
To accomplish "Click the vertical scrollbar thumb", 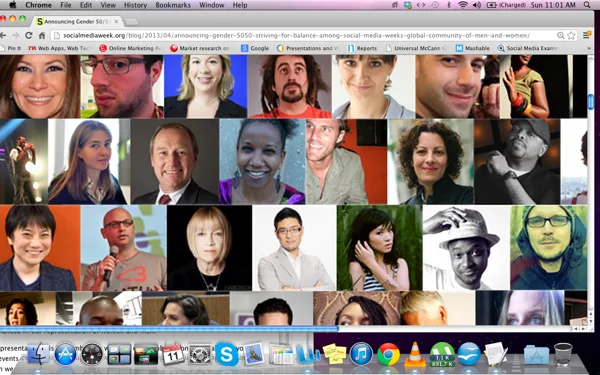I will point(591,102).
